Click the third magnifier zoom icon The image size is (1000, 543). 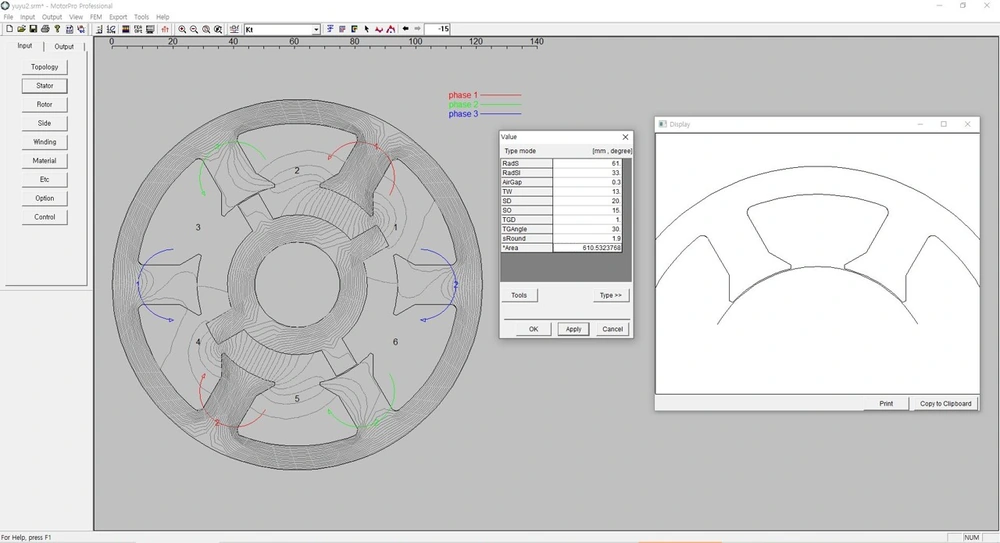[206, 29]
